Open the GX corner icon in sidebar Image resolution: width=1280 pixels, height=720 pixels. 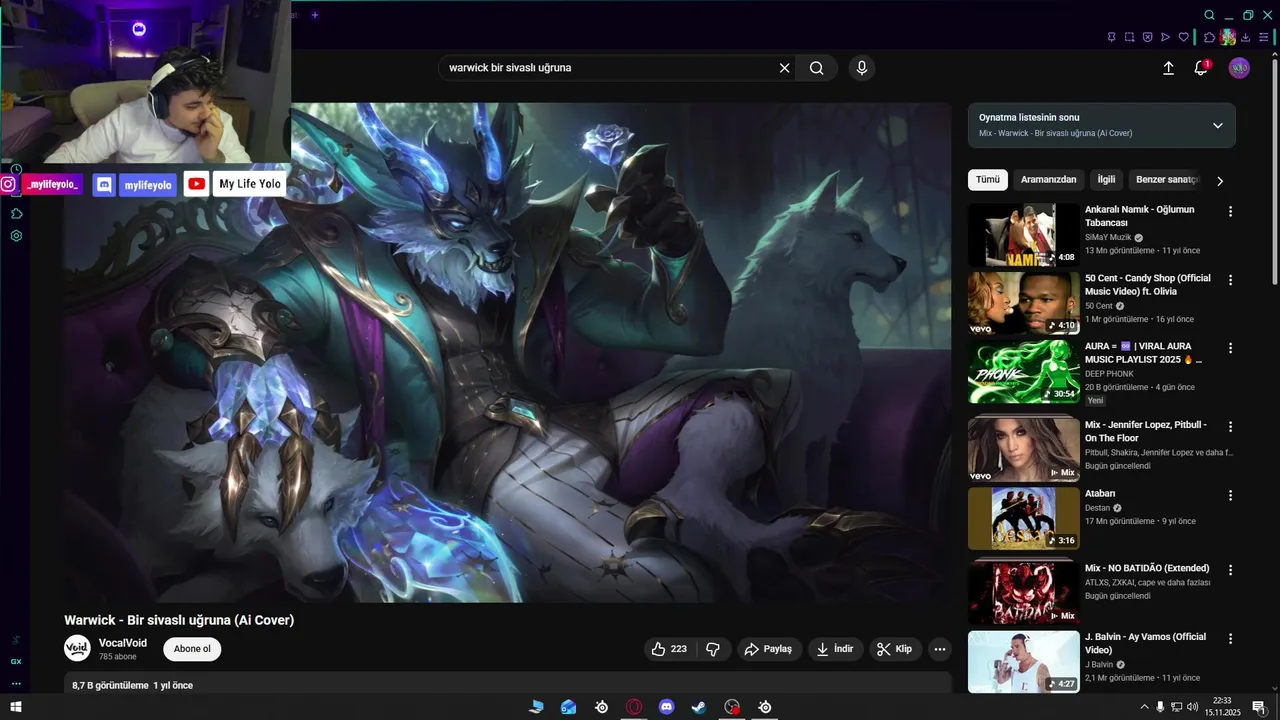coord(16,661)
